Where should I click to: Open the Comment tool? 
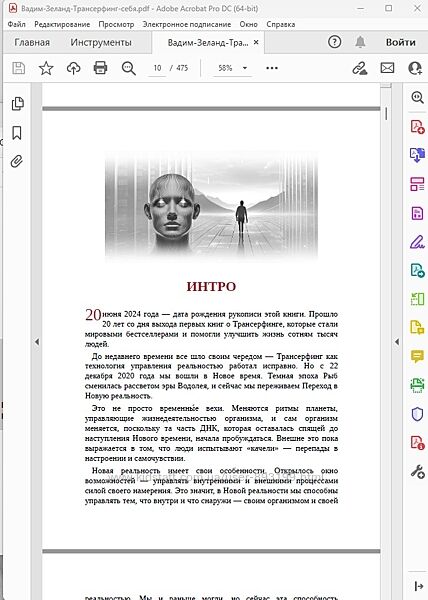417,356
